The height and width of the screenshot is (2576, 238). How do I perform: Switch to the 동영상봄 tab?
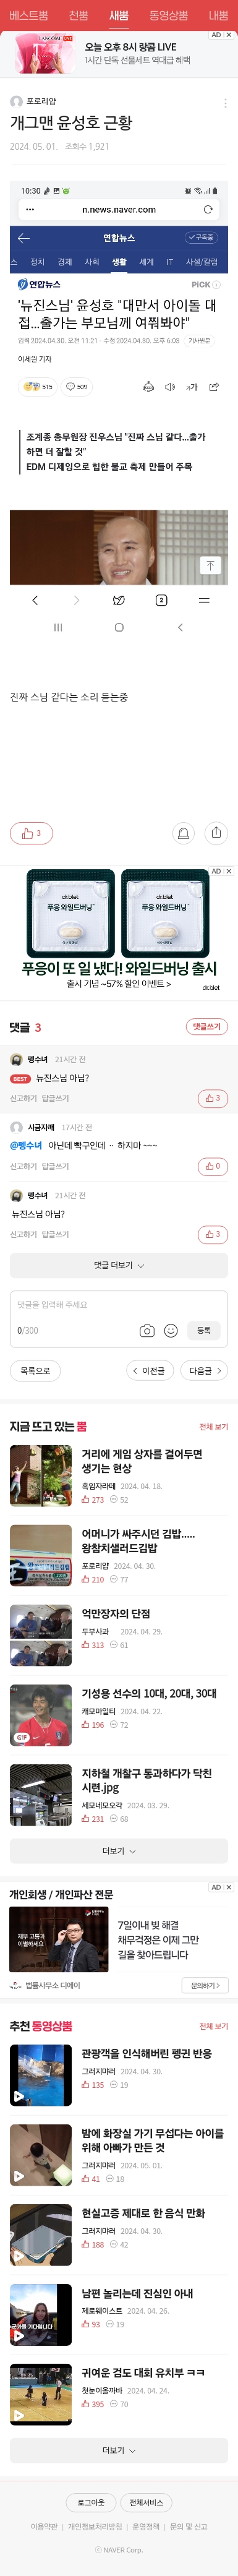click(168, 15)
